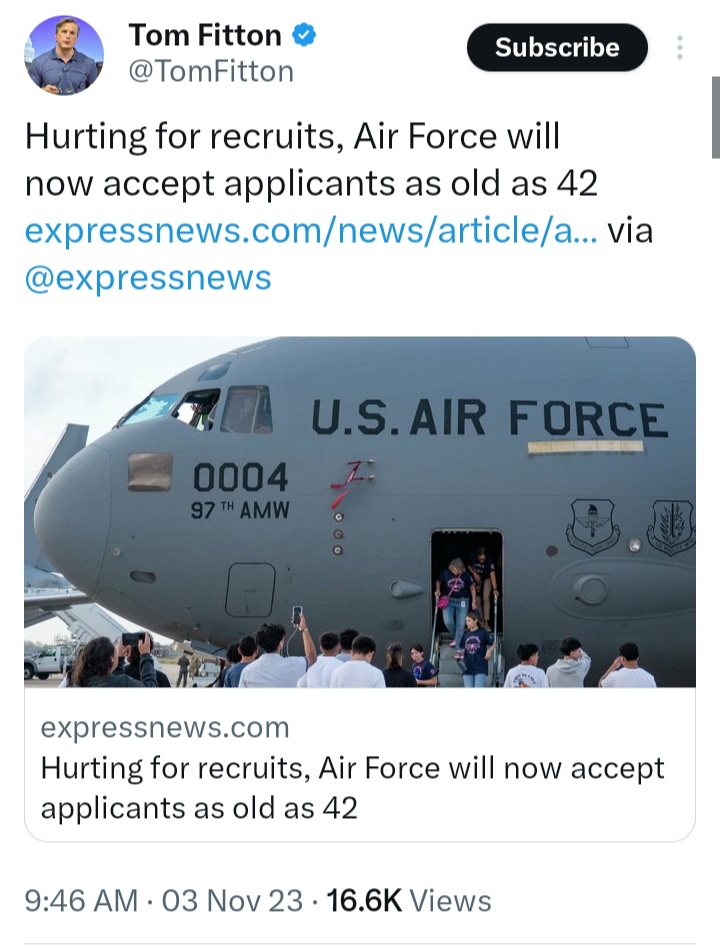Open the U.S. Air Force plane image
720x948 pixels.
(360, 511)
